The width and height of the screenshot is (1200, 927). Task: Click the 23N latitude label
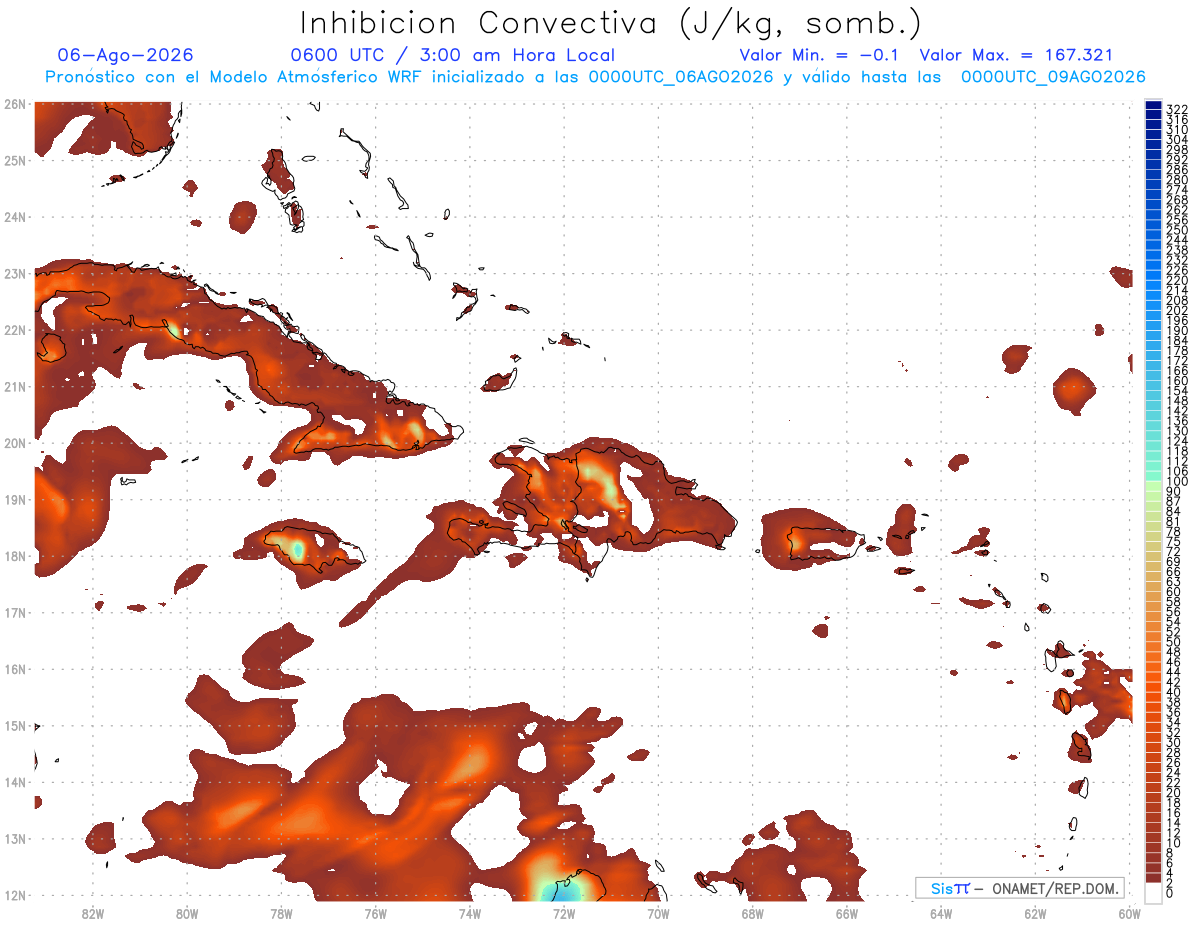pos(14,273)
